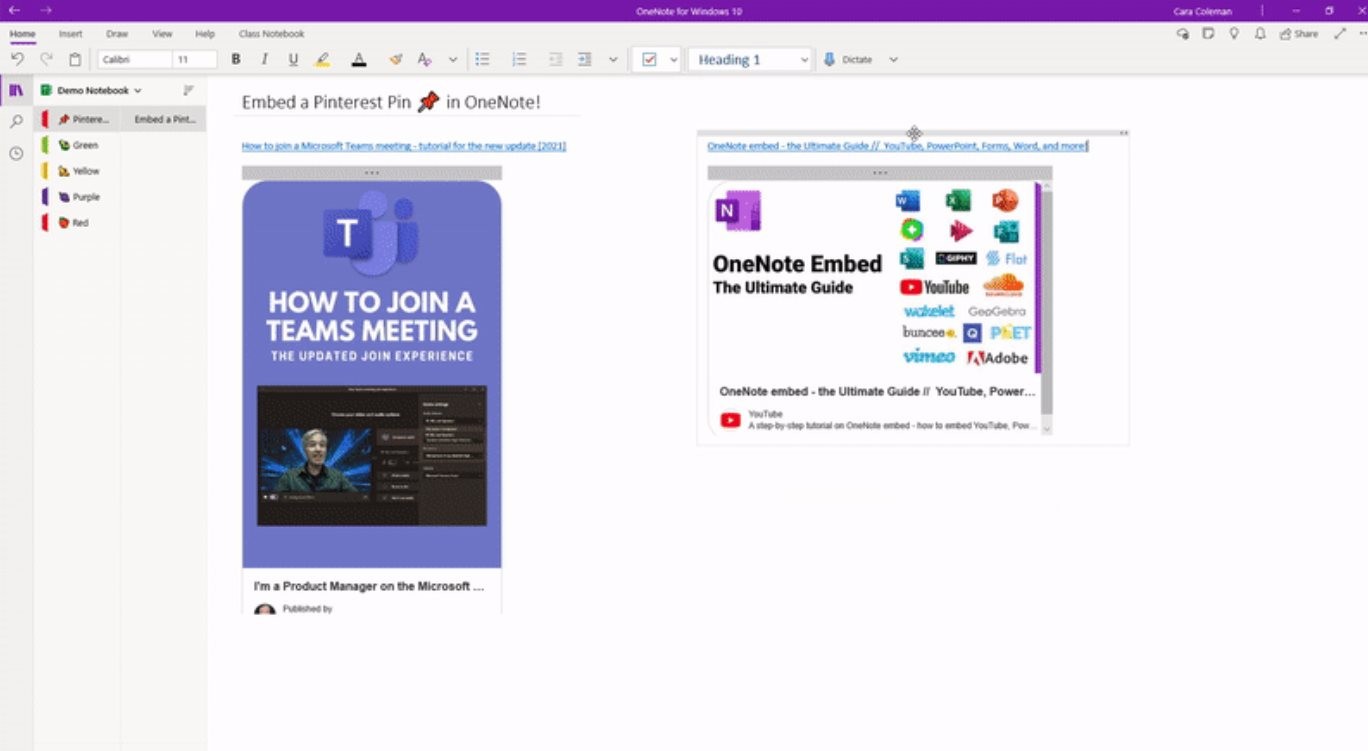Select the Green section

[79, 145]
